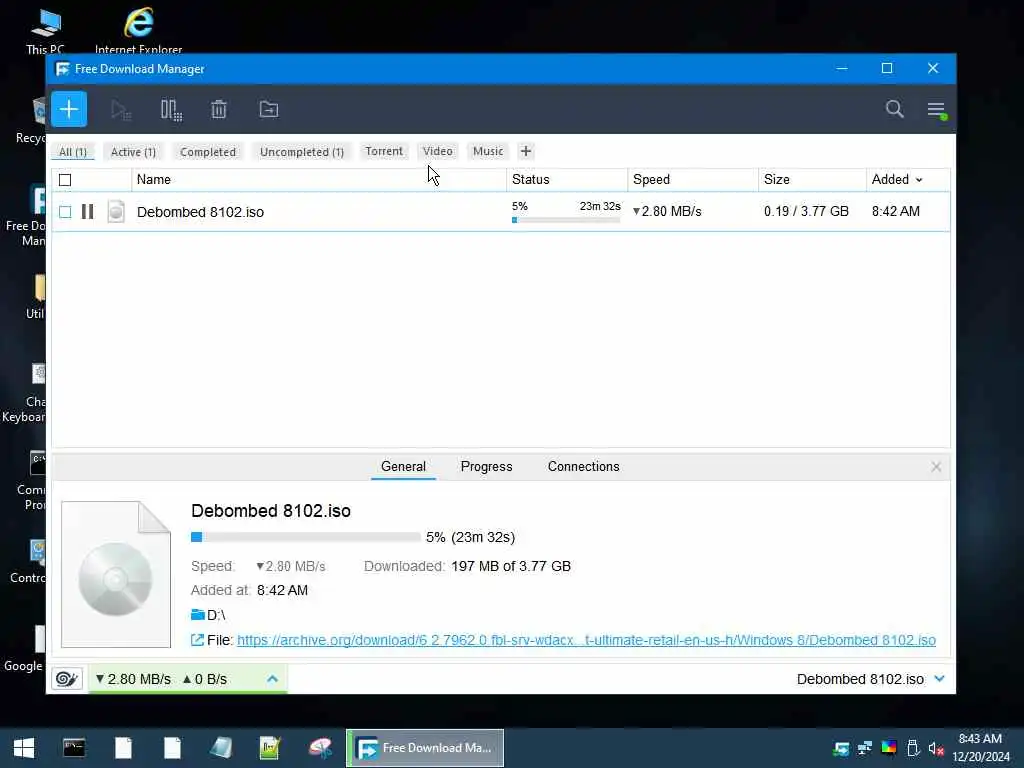Open the archive.org file download link
1024x768 pixels.
tap(586, 640)
